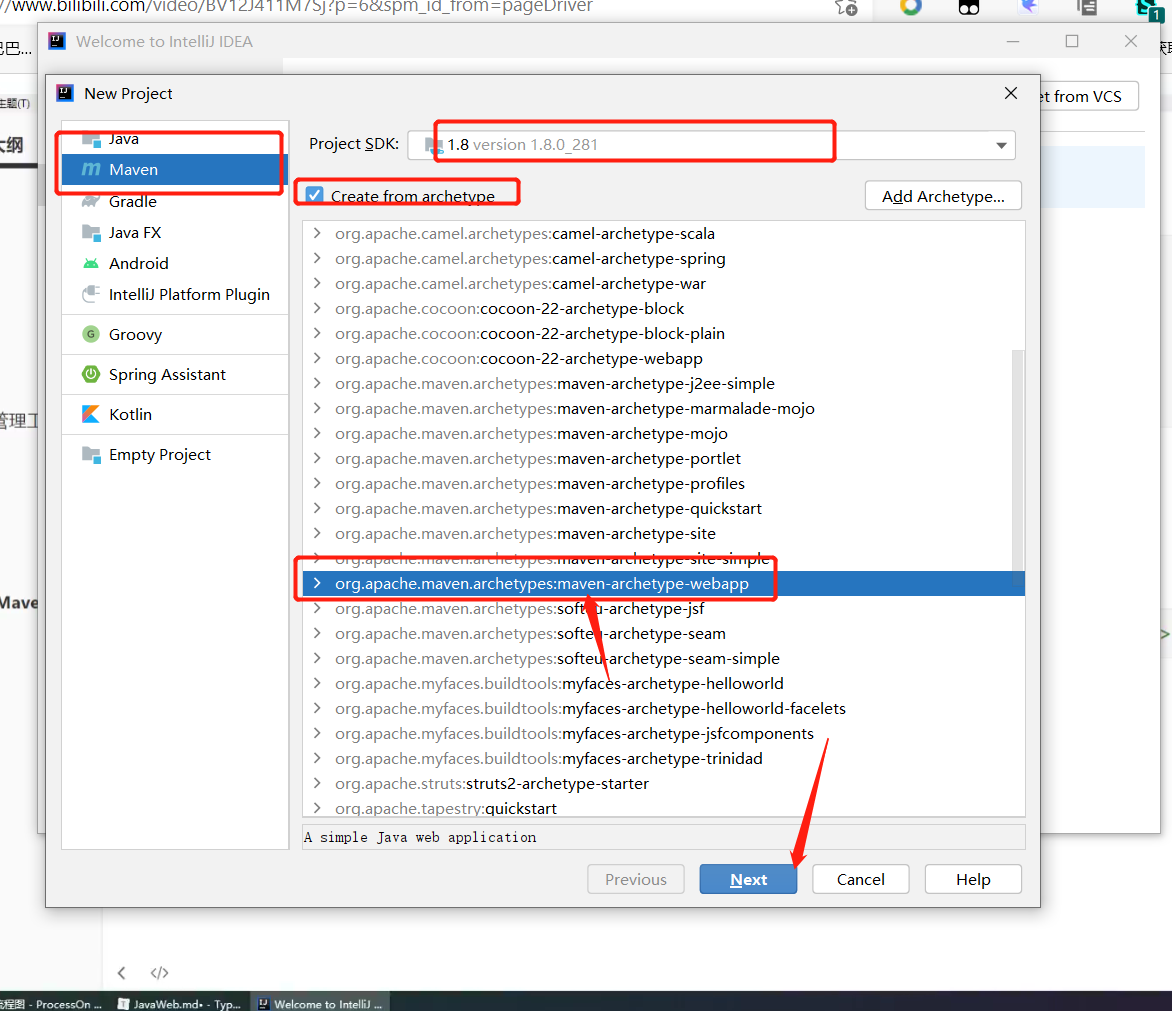Viewport: 1172px width, 1011px height.
Task: Select Gradle project type
Action: (x=175, y=201)
